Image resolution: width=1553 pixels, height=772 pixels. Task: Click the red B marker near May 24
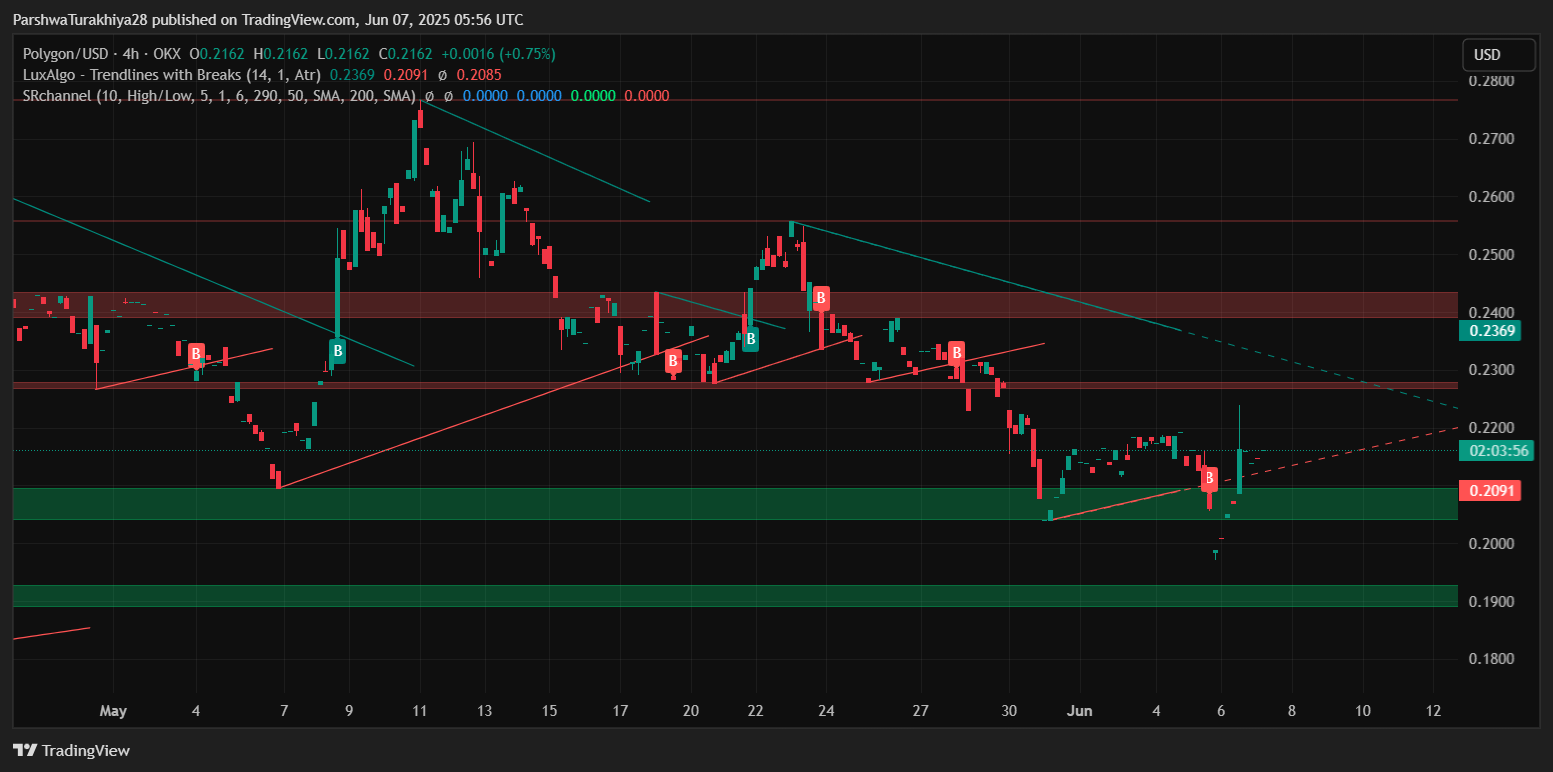tap(821, 297)
